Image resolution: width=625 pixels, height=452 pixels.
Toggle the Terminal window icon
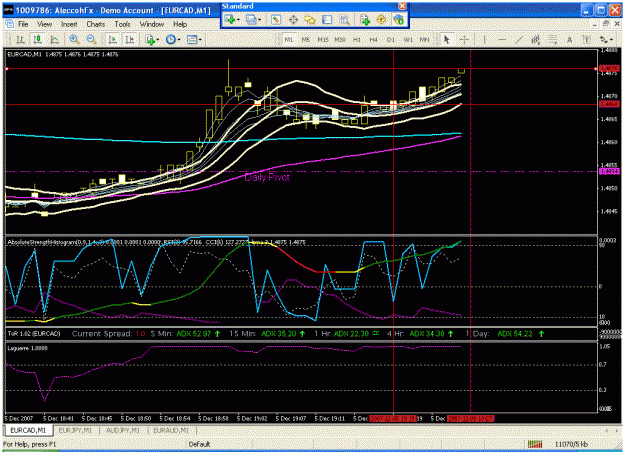(327, 19)
